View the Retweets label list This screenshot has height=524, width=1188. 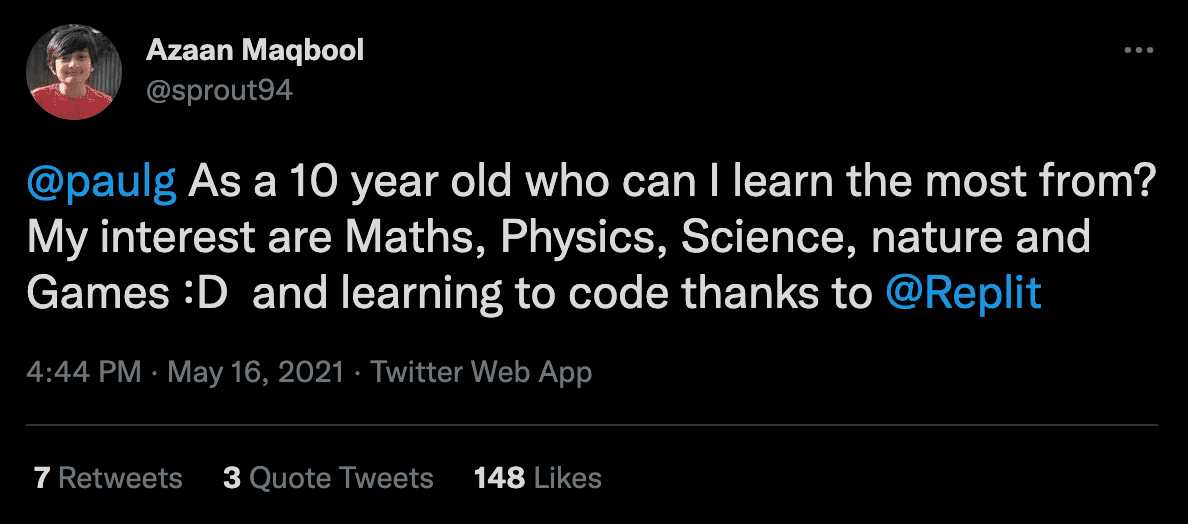pyautogui.click(x=120, y=478)
